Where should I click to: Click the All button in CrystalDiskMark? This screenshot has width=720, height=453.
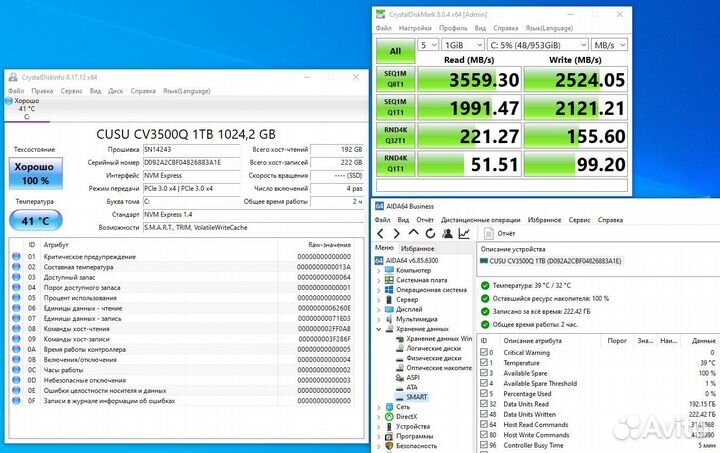coord(395,51)
